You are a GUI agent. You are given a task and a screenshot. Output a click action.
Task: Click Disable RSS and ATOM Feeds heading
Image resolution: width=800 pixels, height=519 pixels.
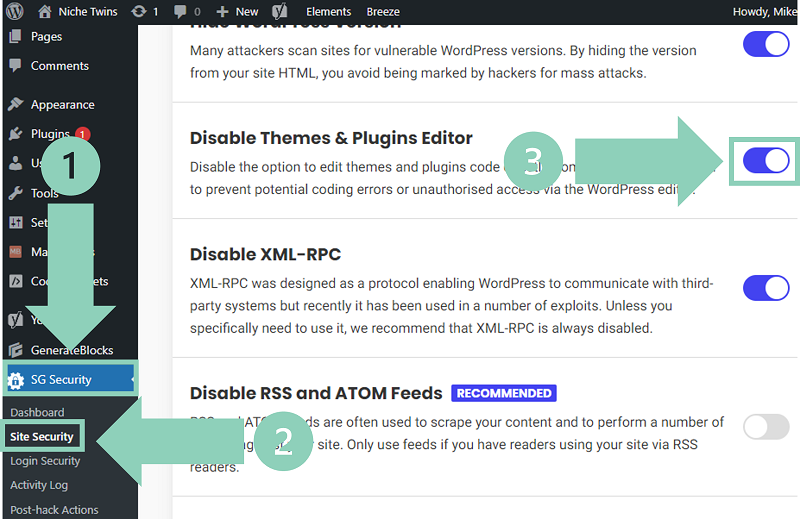[316, 393]
